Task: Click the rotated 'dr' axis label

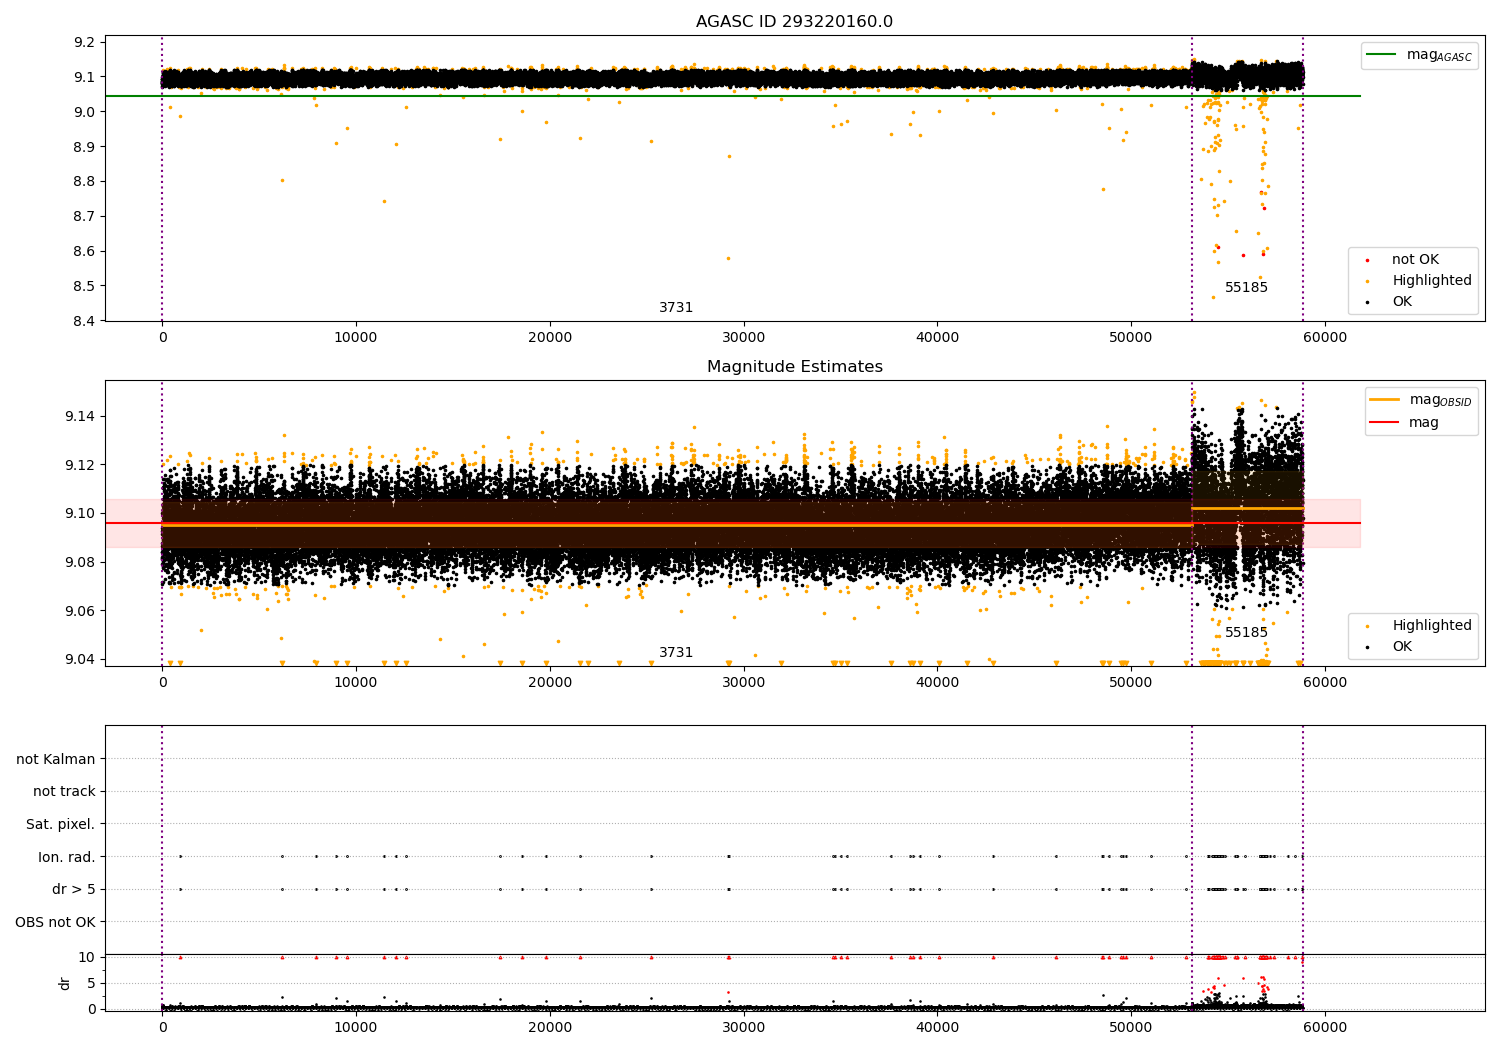Action: 65,983
